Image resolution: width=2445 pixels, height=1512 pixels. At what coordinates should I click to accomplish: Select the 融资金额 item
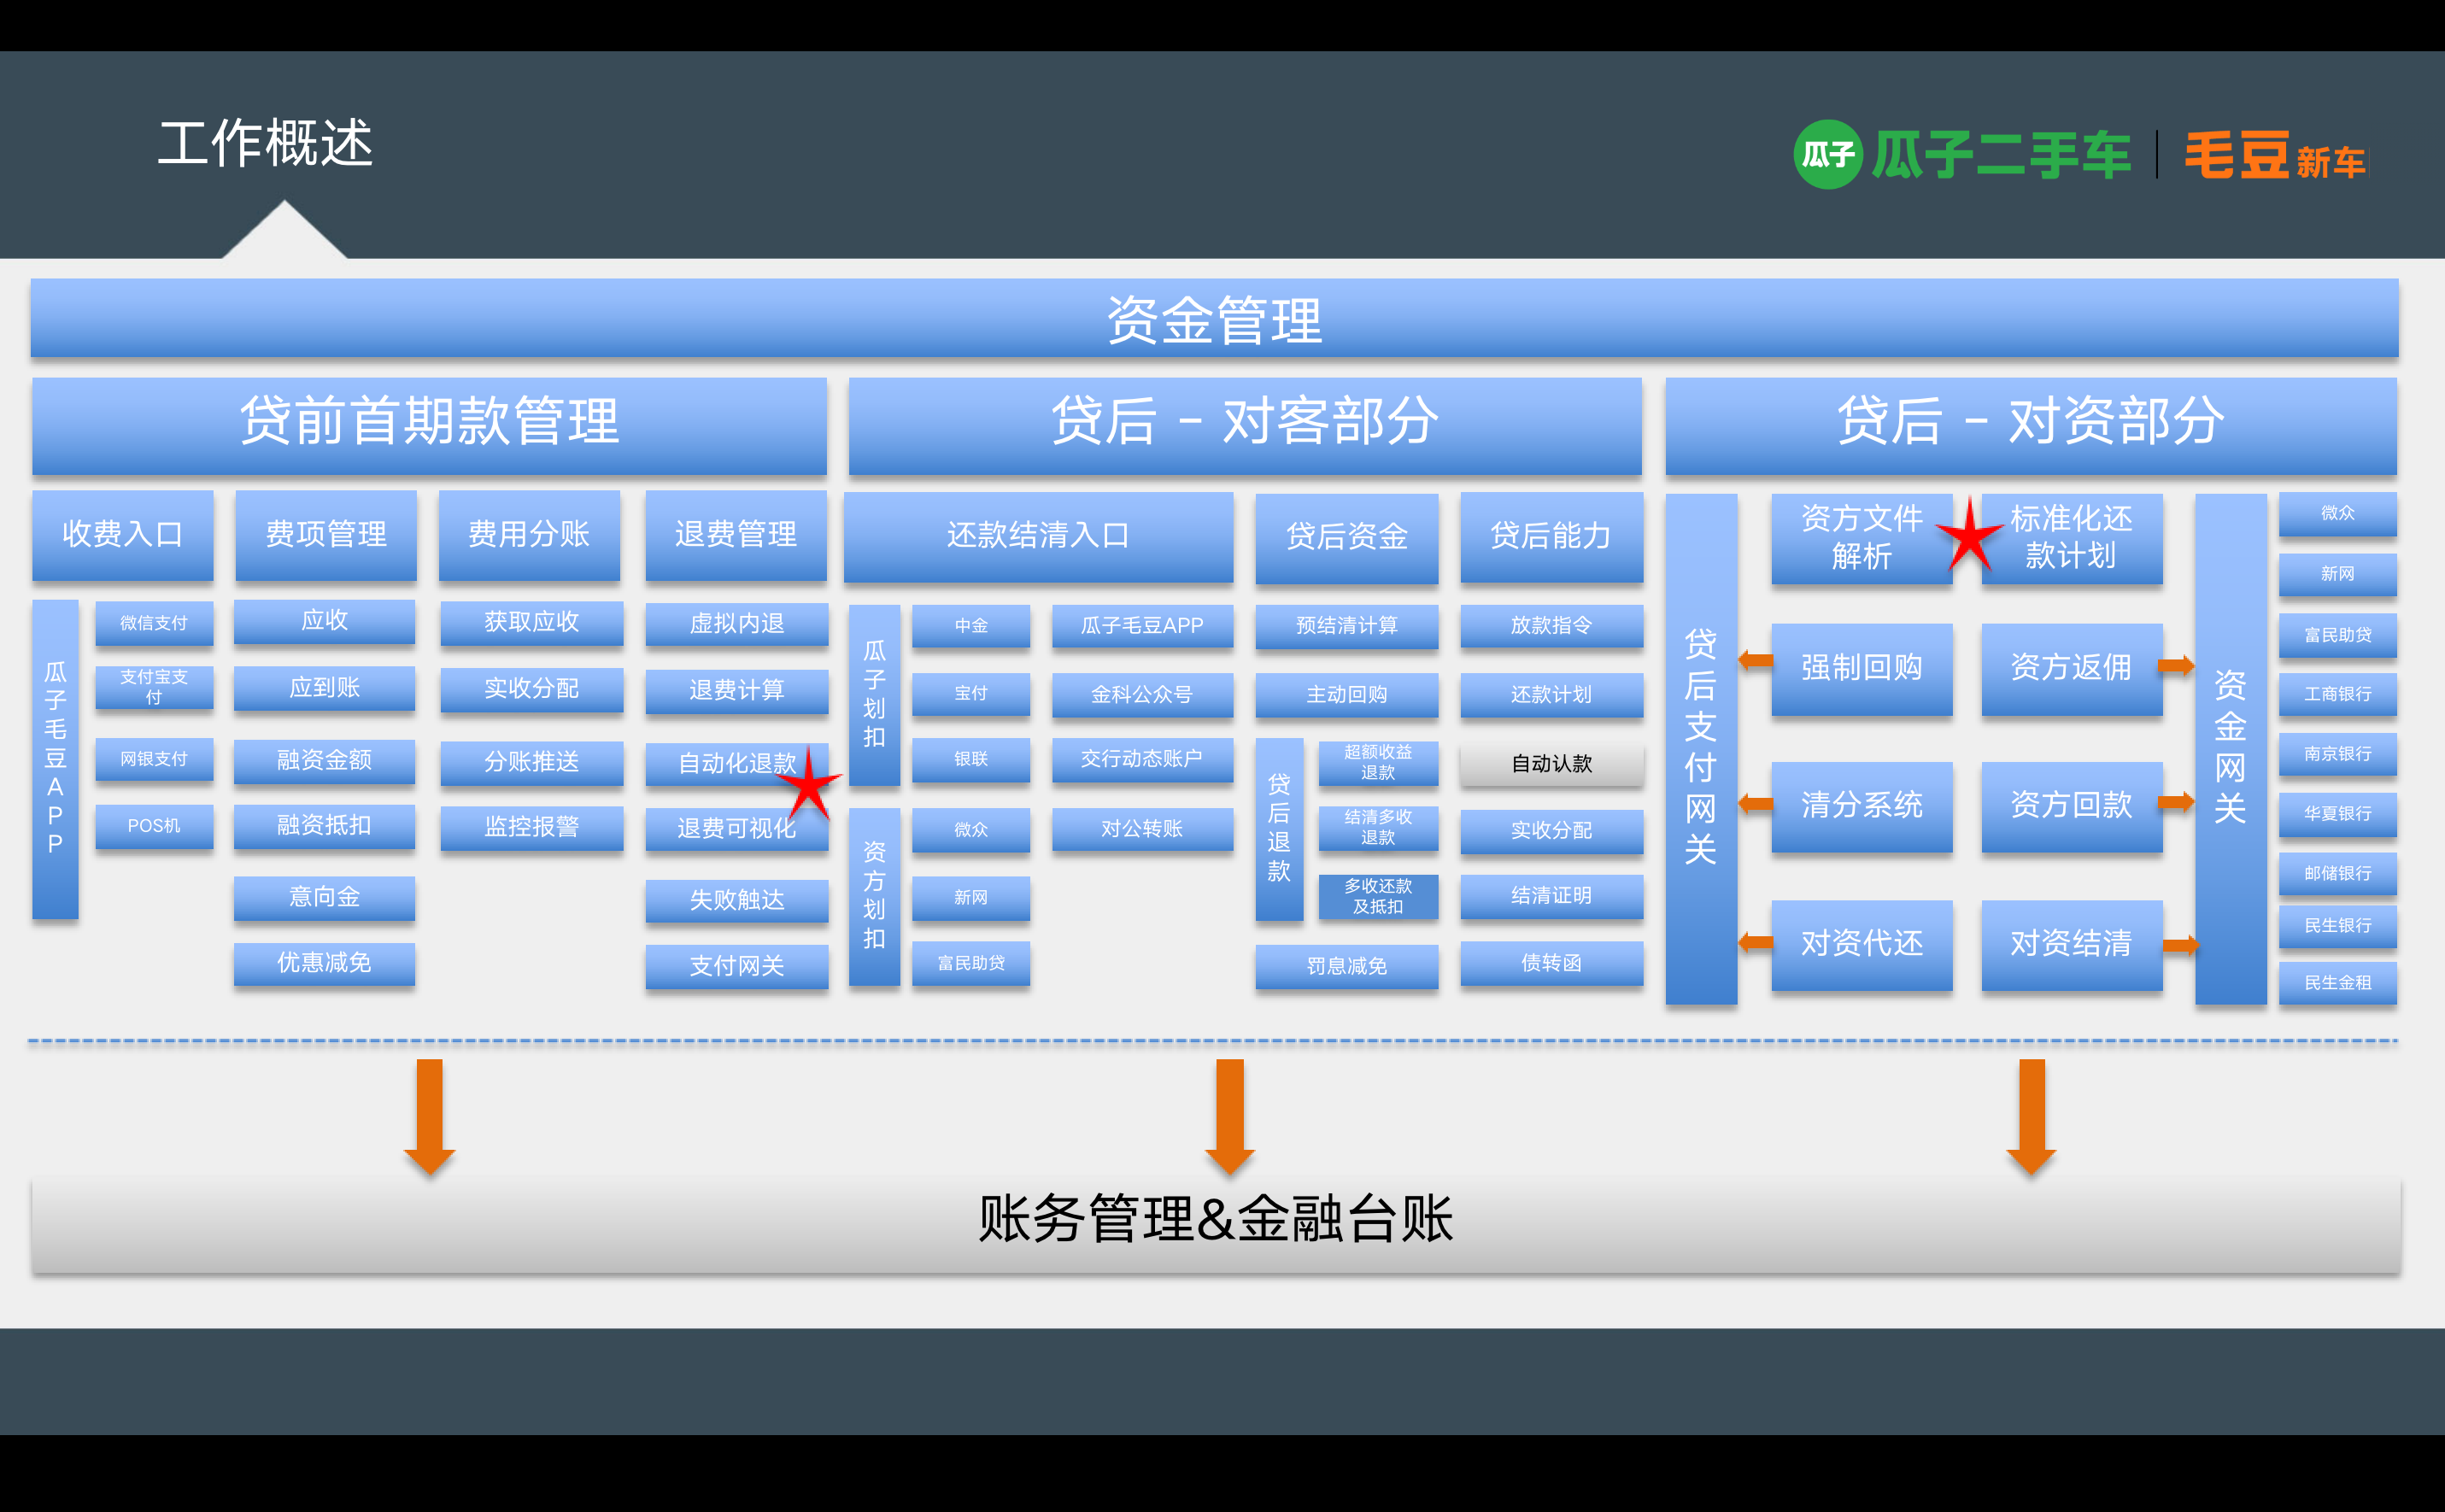click(324, 760)
